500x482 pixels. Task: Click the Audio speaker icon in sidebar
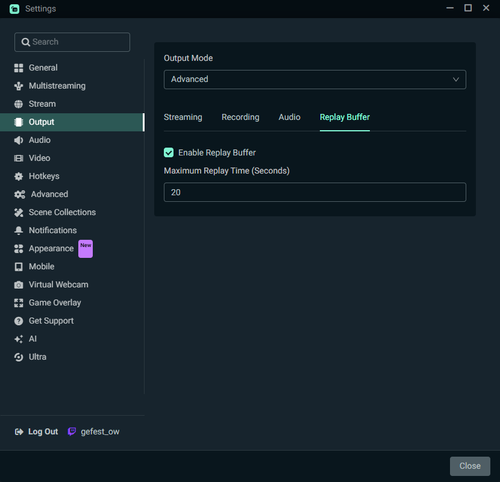tap(19, 140)
